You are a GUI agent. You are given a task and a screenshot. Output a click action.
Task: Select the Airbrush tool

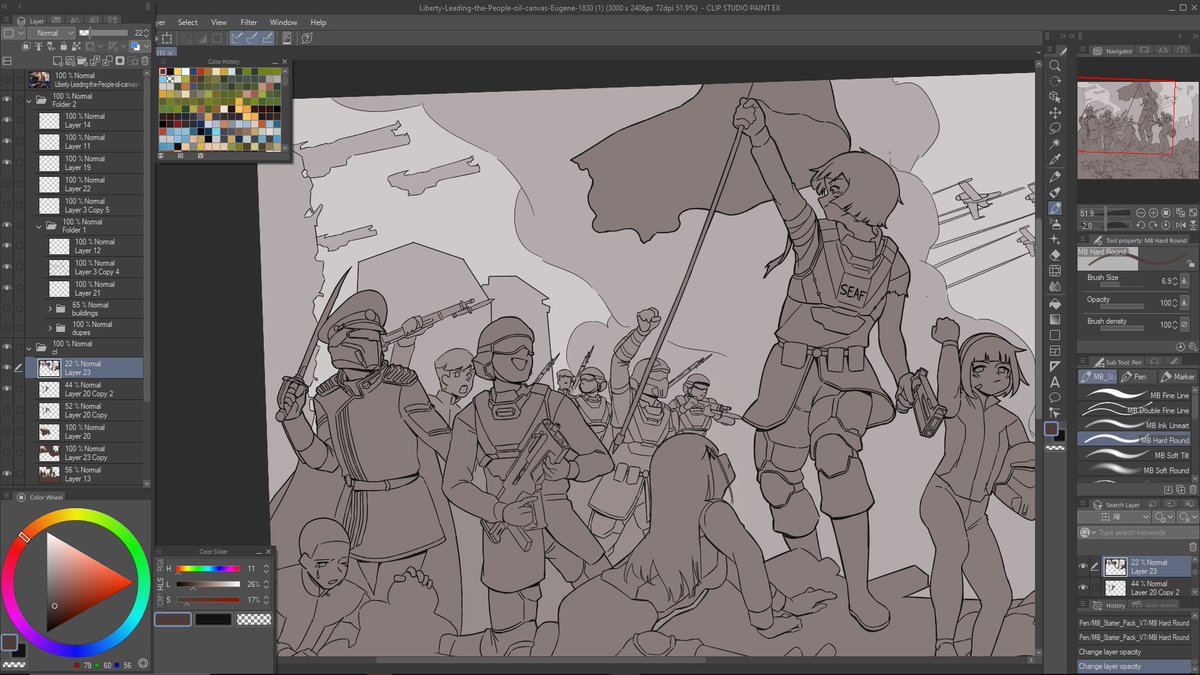click(1055, 224)
